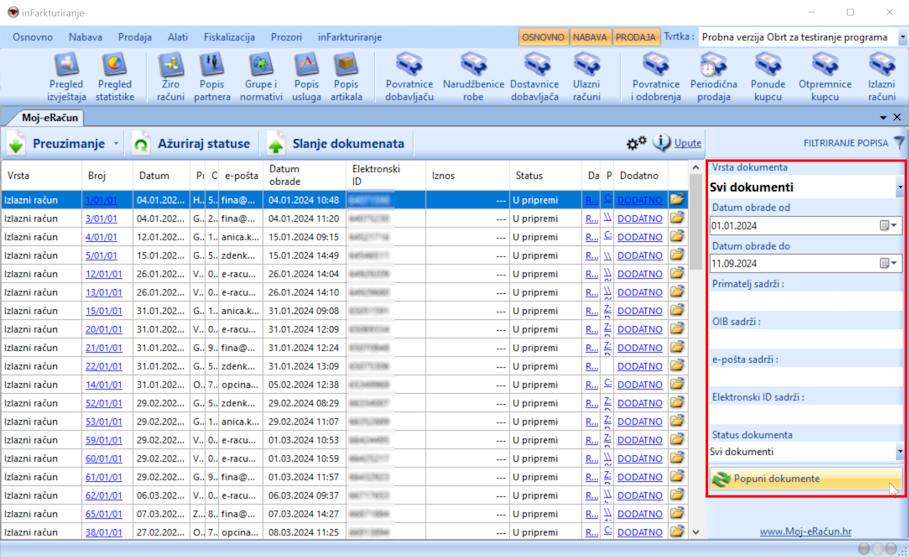Open the Tvrtka company dropdown

click(x=902, y=37)
